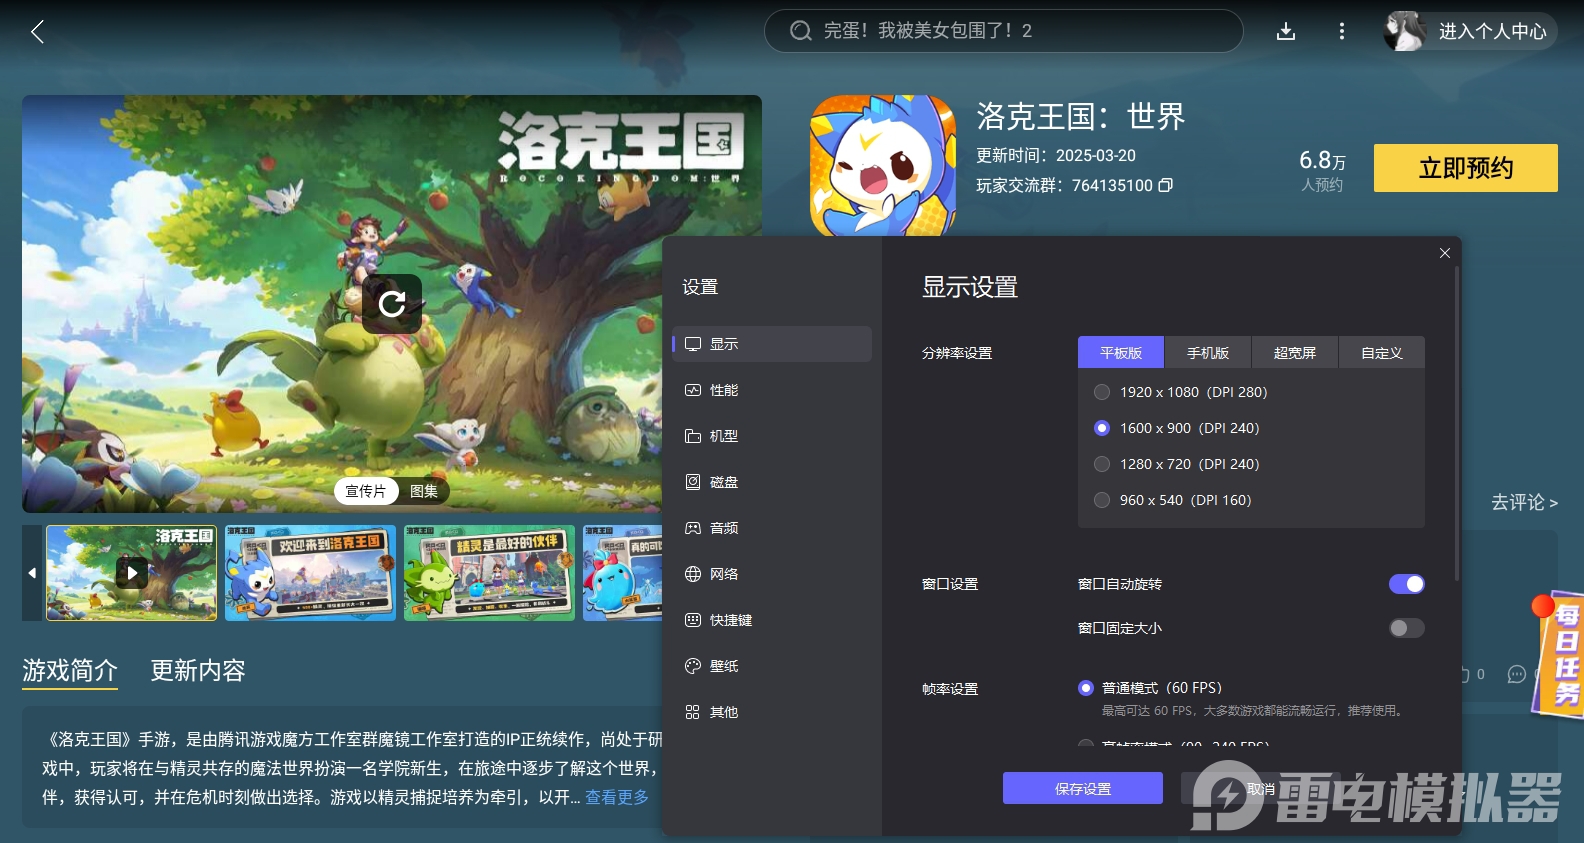
Task: Toggle 窗口自动旋转 window auto-rotate switch
Action: (x=1407, y=584)
